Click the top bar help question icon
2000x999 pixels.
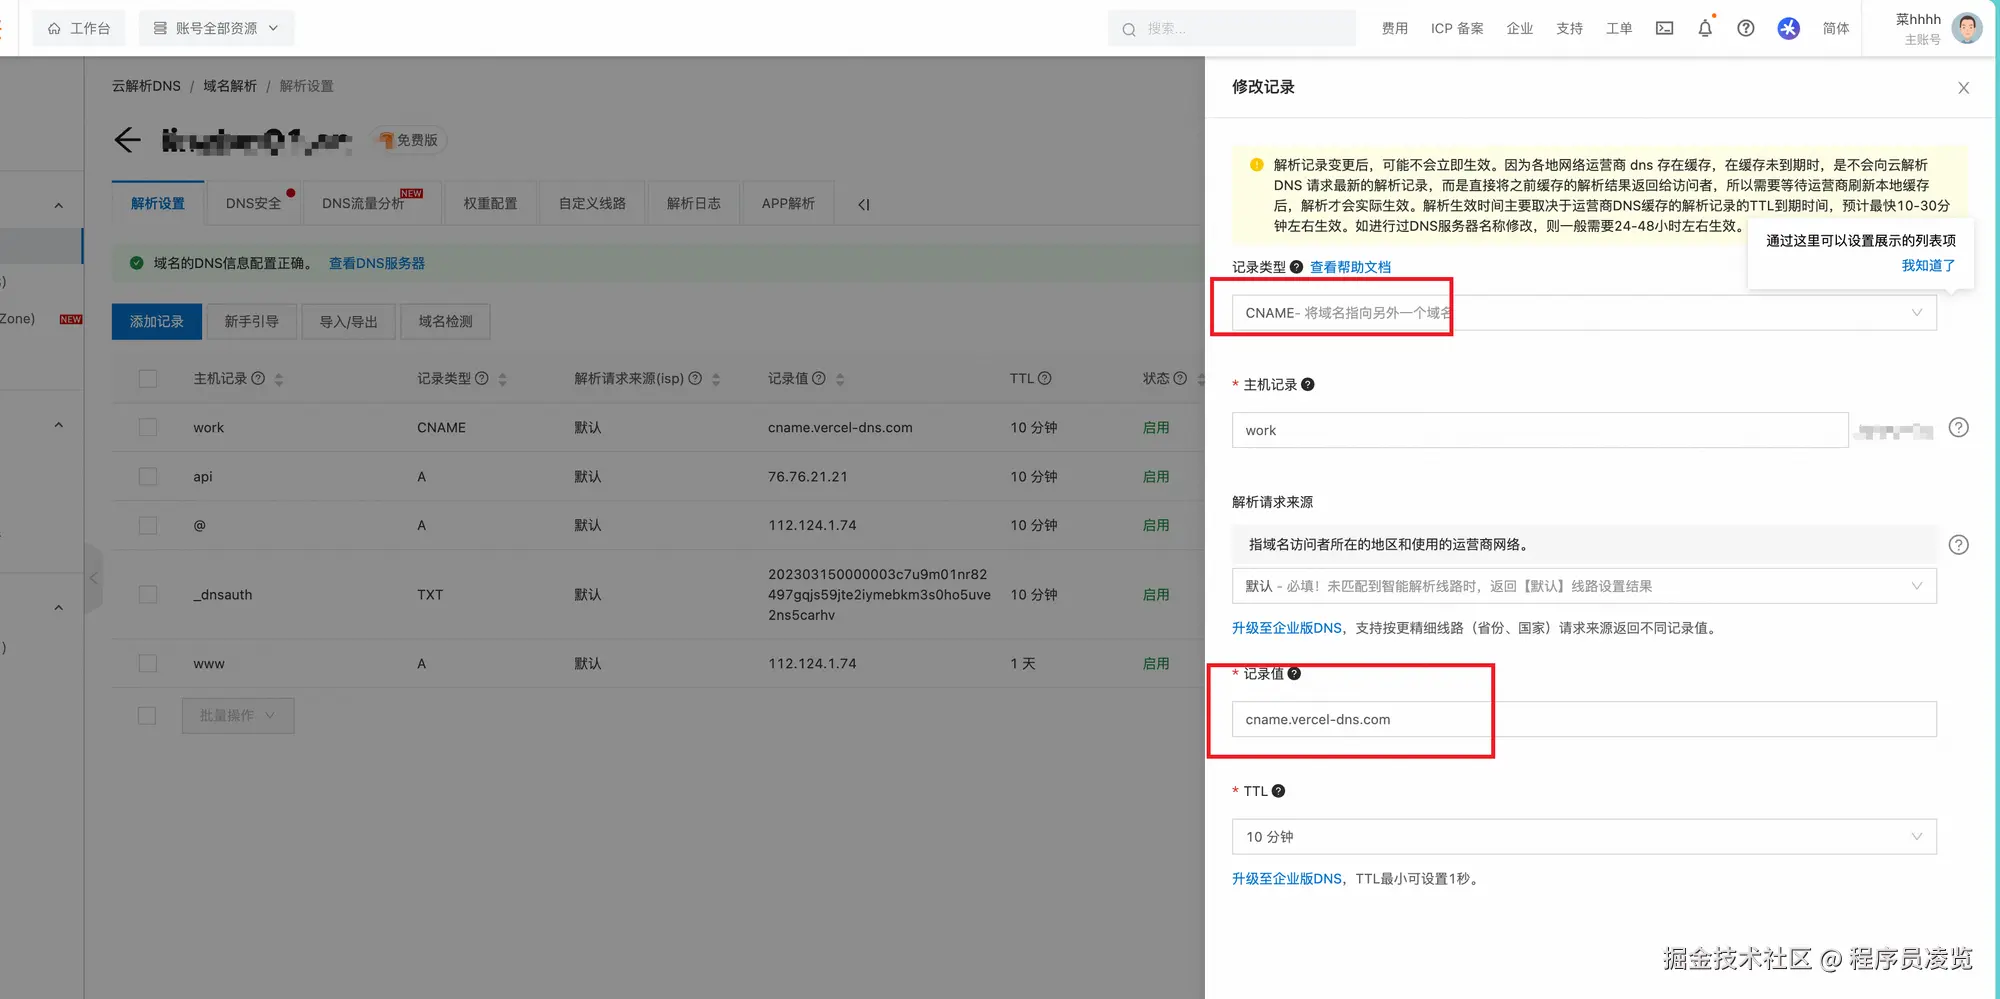[1746, 28]
